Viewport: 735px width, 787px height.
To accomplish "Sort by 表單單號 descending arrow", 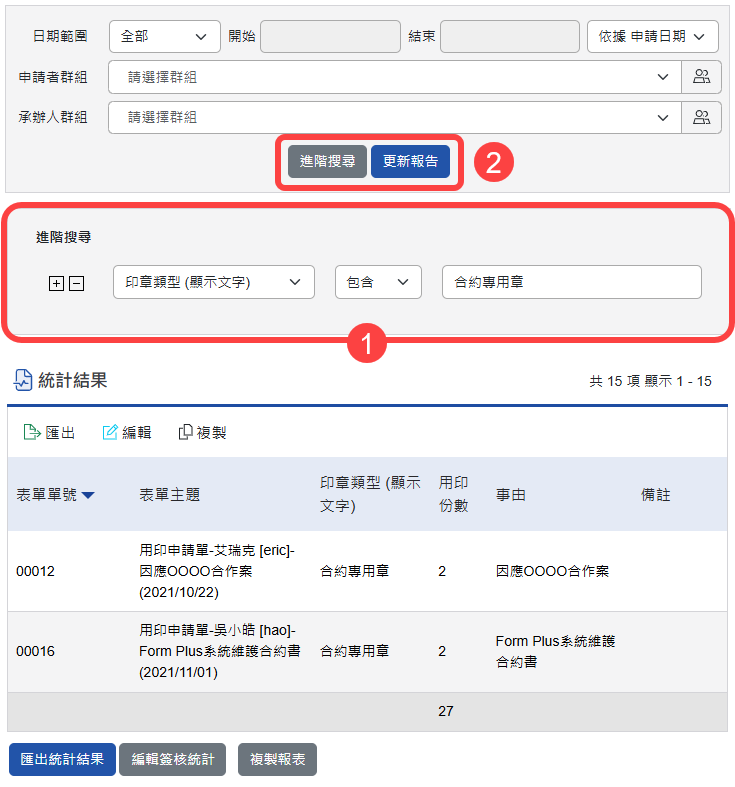I will pos(88,495).
